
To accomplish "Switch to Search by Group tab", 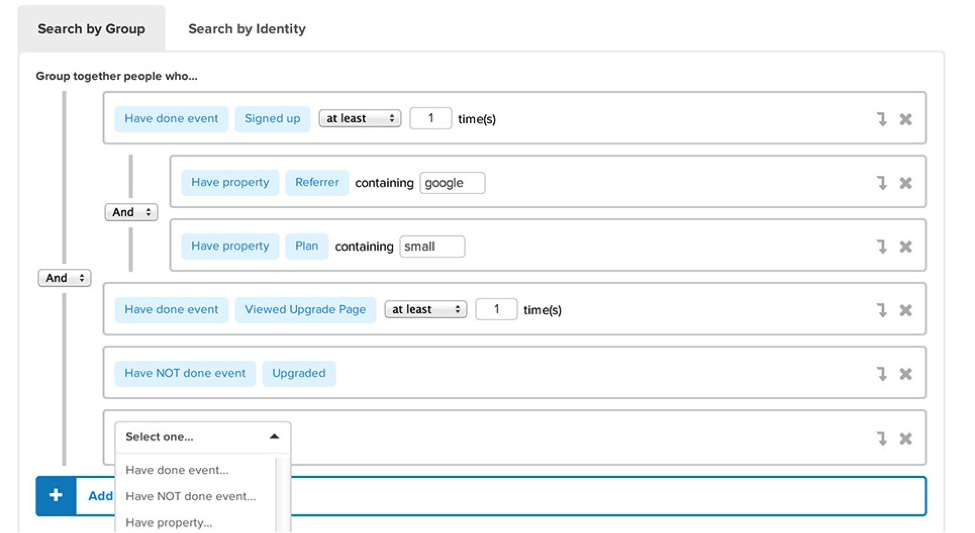I will click(x=91, y=29).
